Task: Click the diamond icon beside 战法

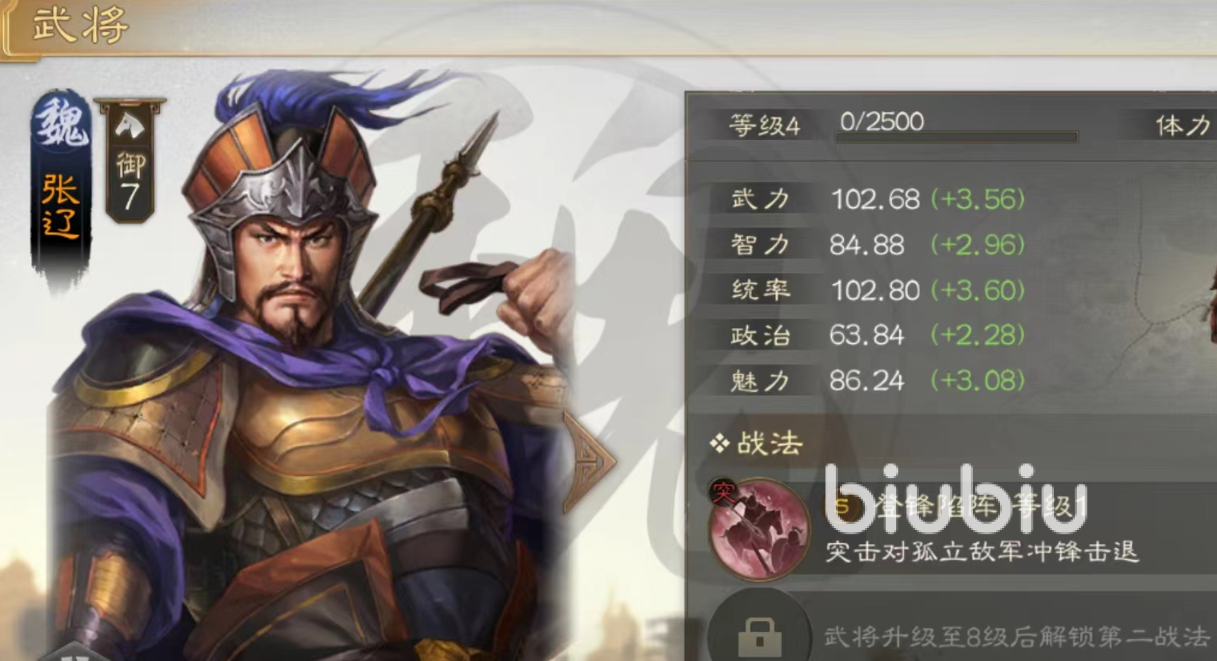Action: (719, 444)
